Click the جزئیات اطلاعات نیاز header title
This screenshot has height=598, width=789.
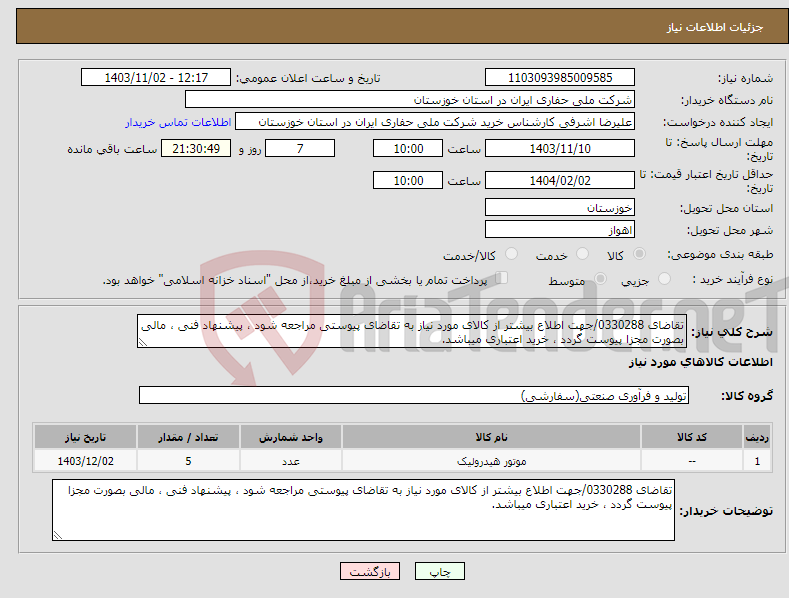click(x=715, y=27)
